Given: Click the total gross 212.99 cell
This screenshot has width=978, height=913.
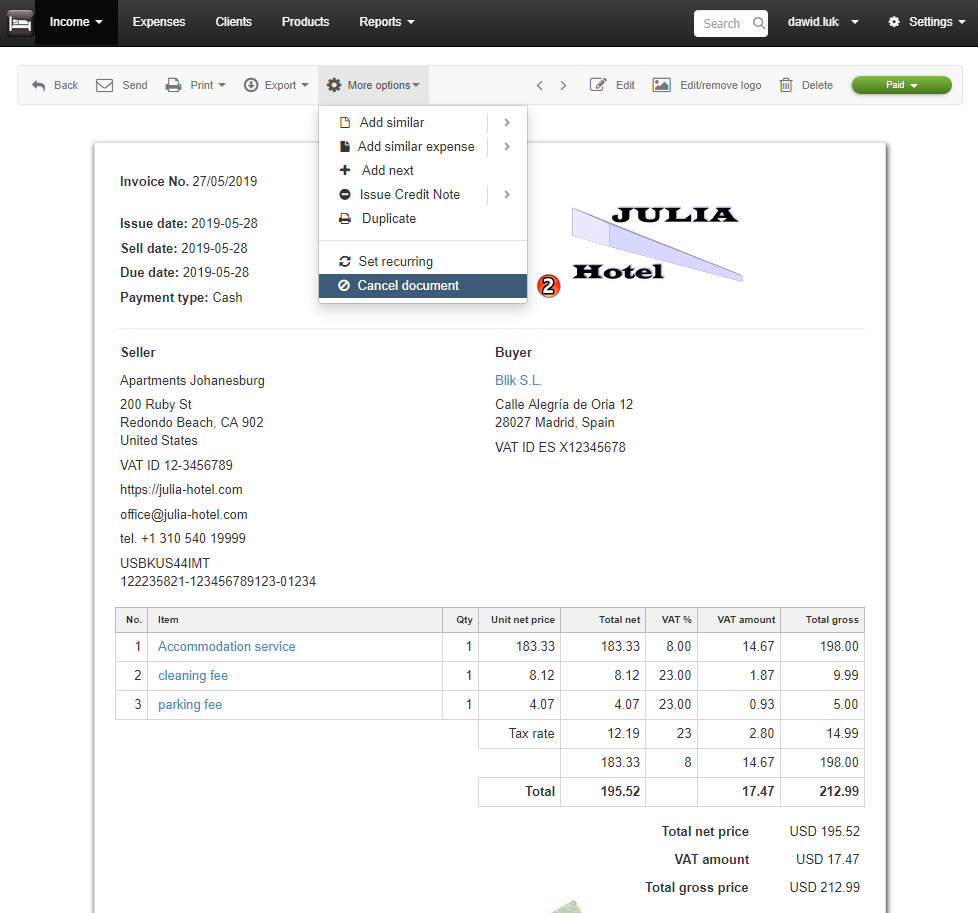Looking at the screenshot, I should point(823,791).
